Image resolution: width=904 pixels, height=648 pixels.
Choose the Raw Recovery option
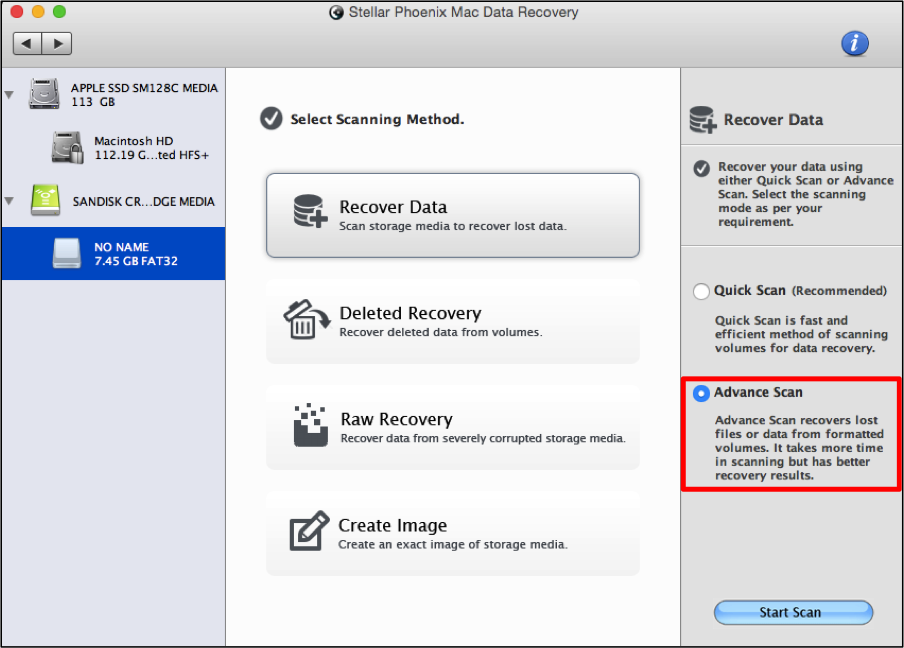click(x=453, y=427)
